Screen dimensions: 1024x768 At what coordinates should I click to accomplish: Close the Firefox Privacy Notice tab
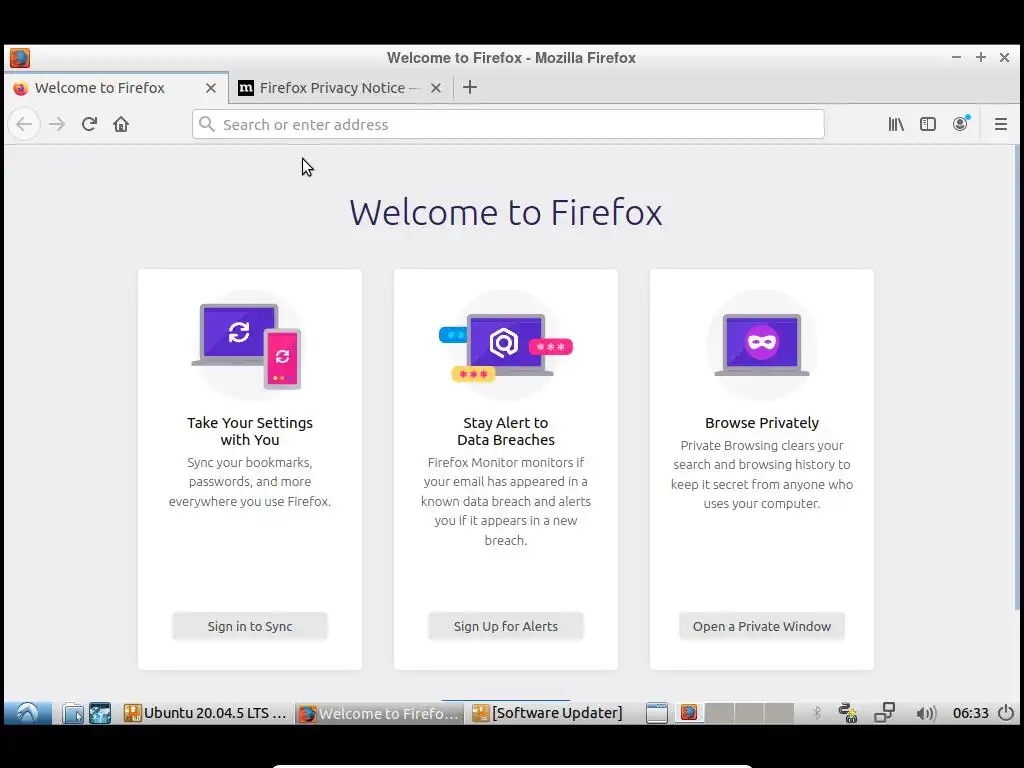436,88
